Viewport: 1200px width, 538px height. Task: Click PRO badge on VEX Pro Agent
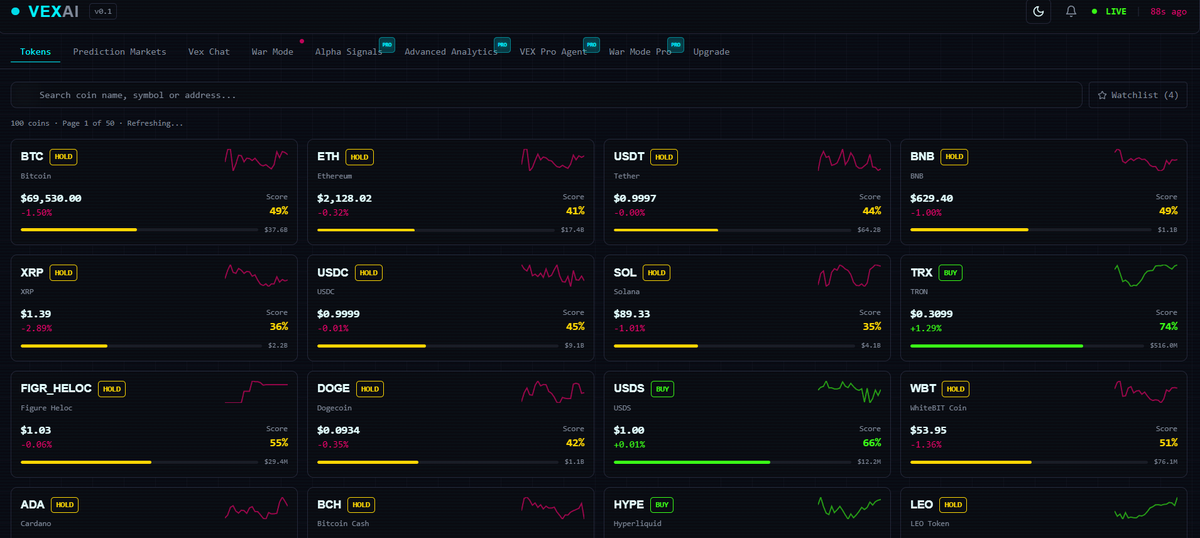591,44
